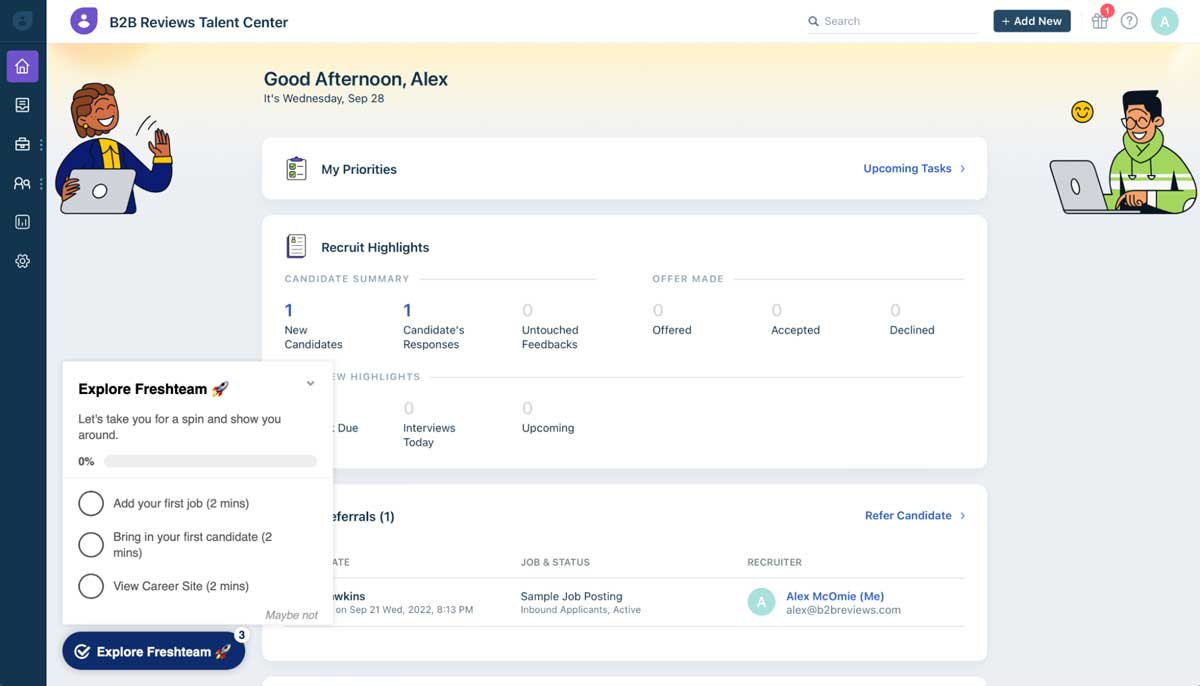The width and height of the screenshot is (1200, 686).
Task: Open Settings via the gear icon
Action: pyautogui.click(x=23, y=260)
